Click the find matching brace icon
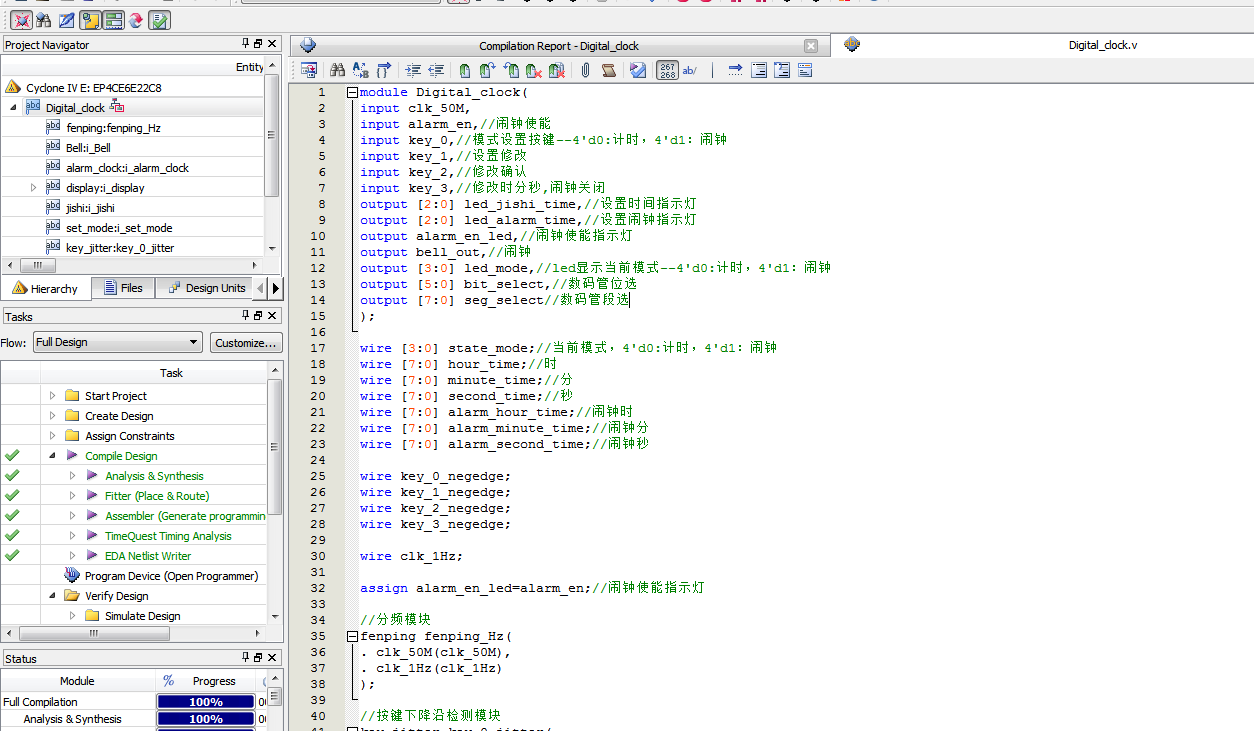The image size is (1254, 731). click(384, 70)
